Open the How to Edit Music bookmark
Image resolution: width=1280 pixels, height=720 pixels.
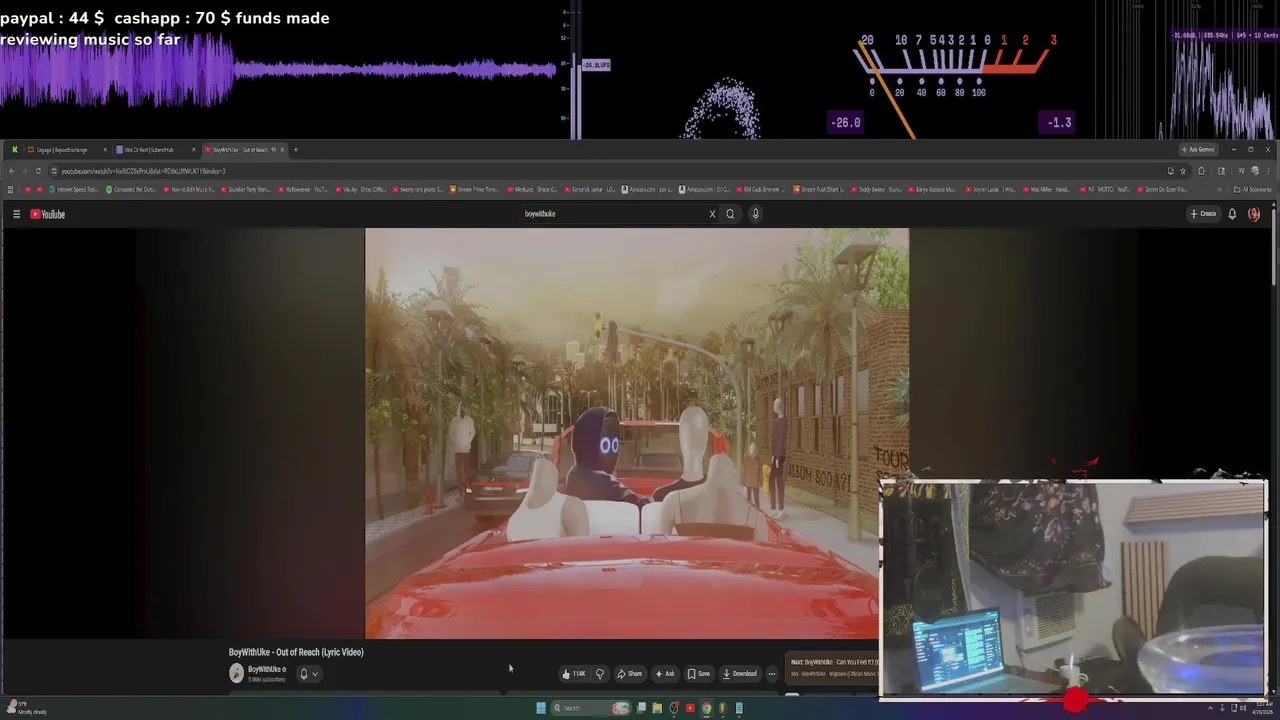click(187, 189)
